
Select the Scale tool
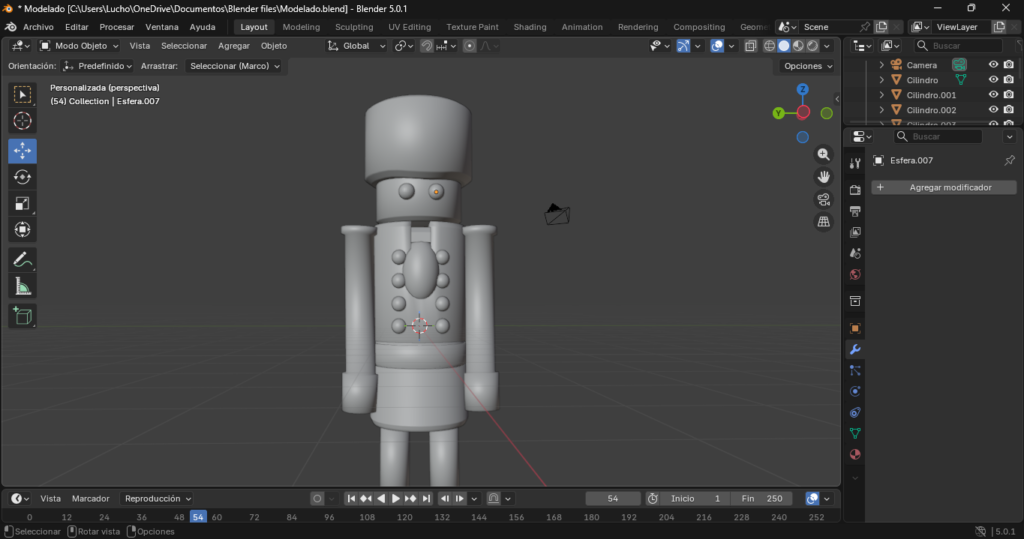point(22,204)
